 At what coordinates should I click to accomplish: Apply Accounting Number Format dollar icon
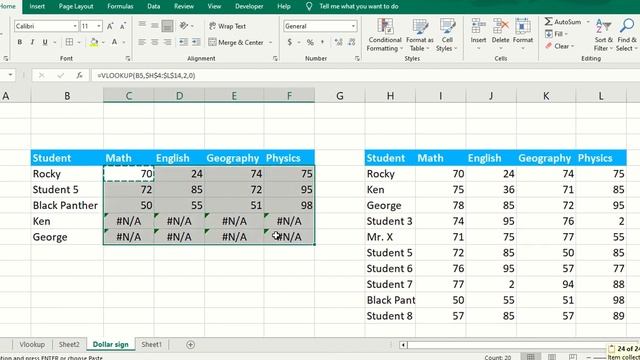[289, 42]
